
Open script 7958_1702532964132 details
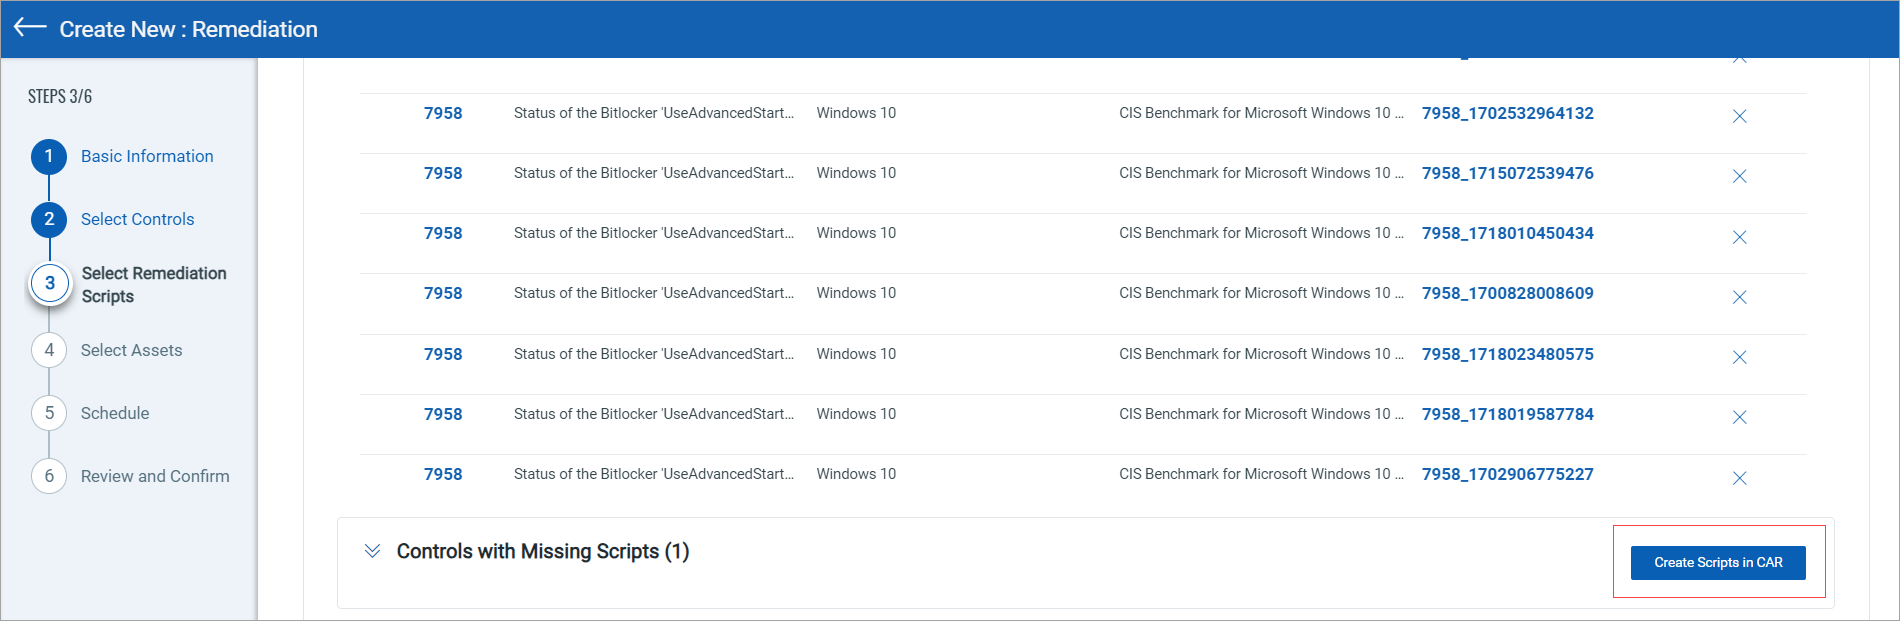click(1507, 113)
